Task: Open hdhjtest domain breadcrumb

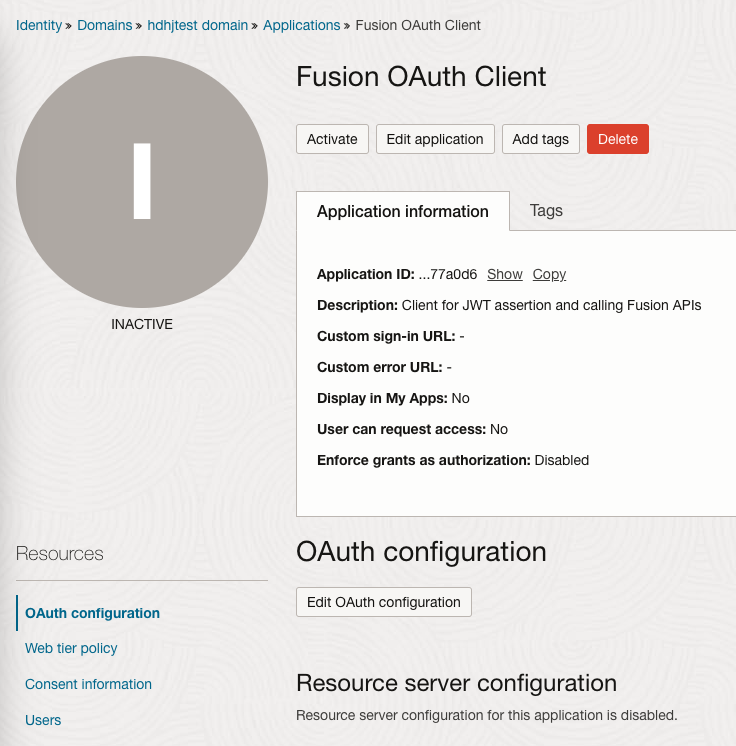Action: 197,25
